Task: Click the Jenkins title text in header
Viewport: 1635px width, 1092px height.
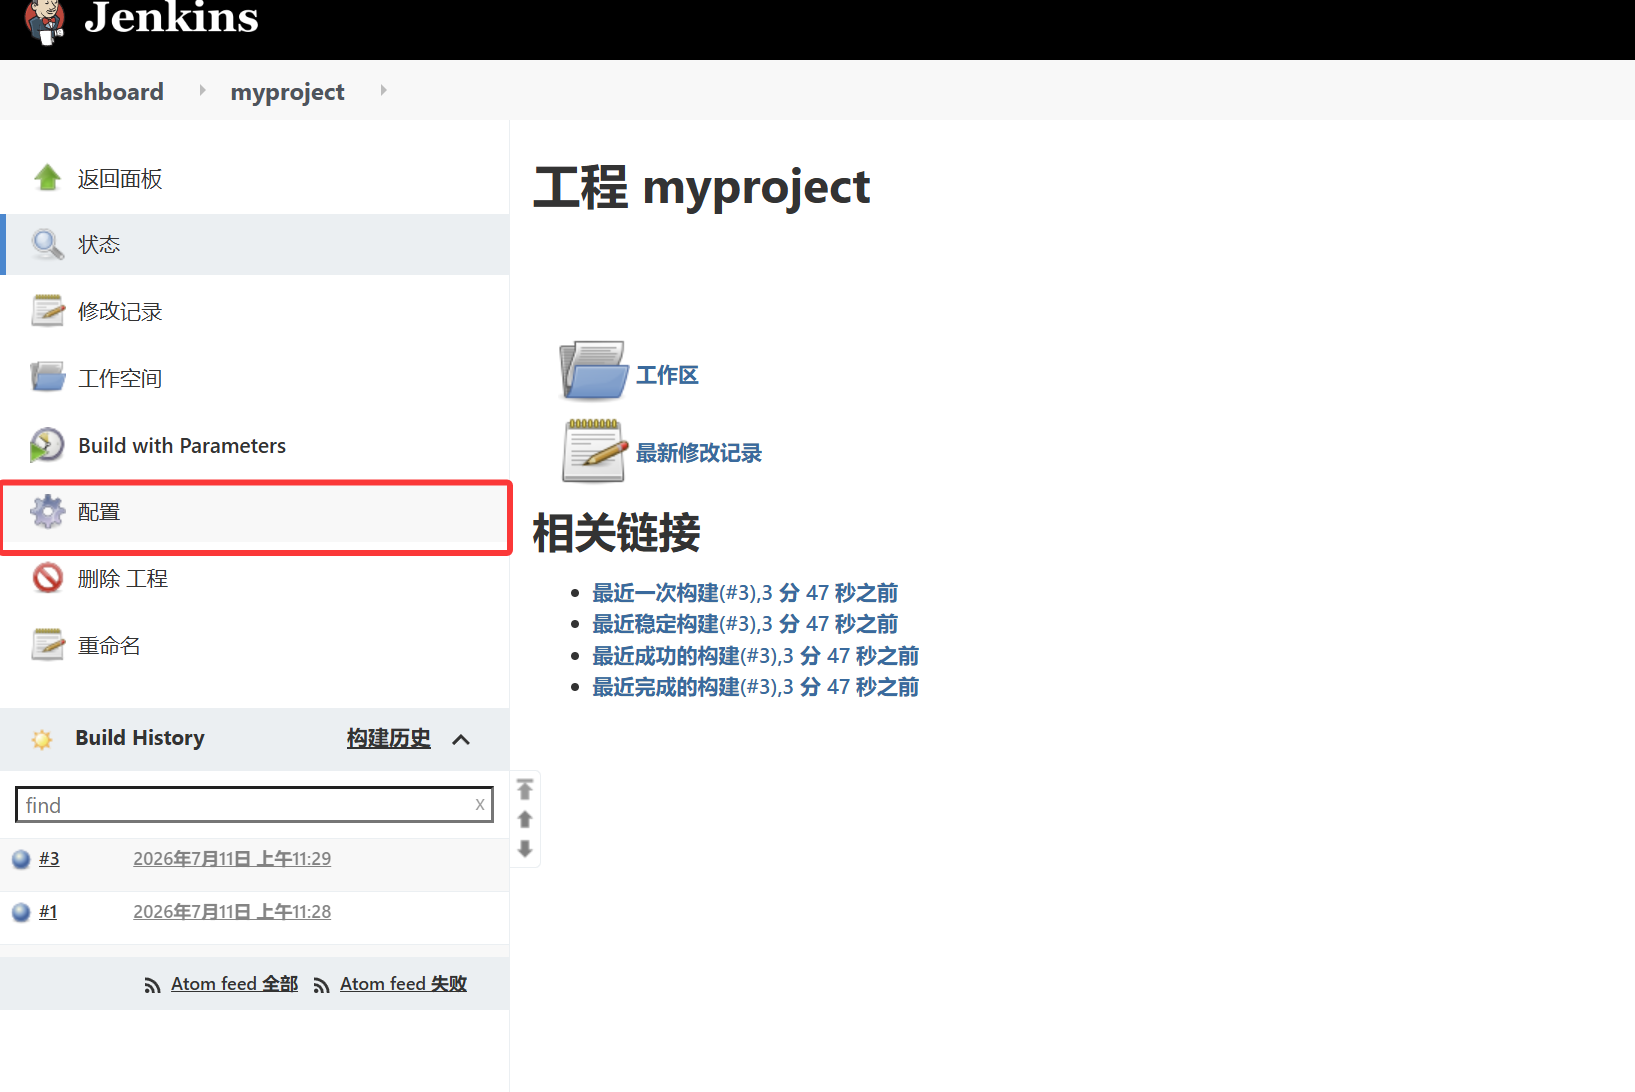Action: click(x=171, y=16)
